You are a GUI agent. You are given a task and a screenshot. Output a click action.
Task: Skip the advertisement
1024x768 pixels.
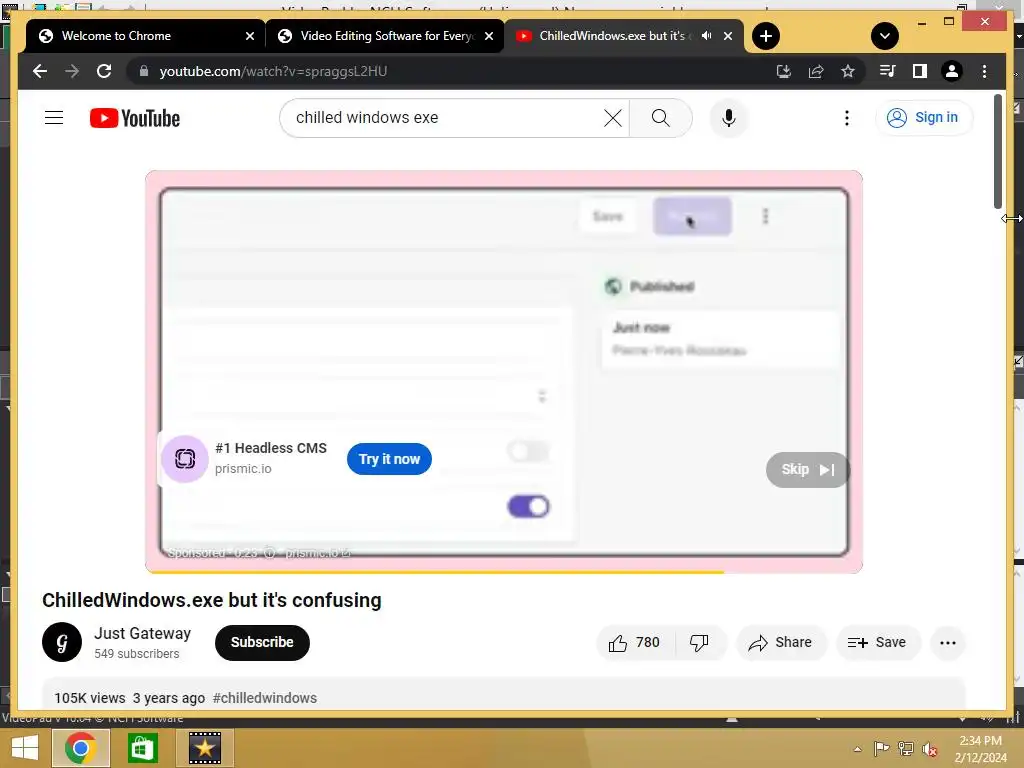click(807, 470)
